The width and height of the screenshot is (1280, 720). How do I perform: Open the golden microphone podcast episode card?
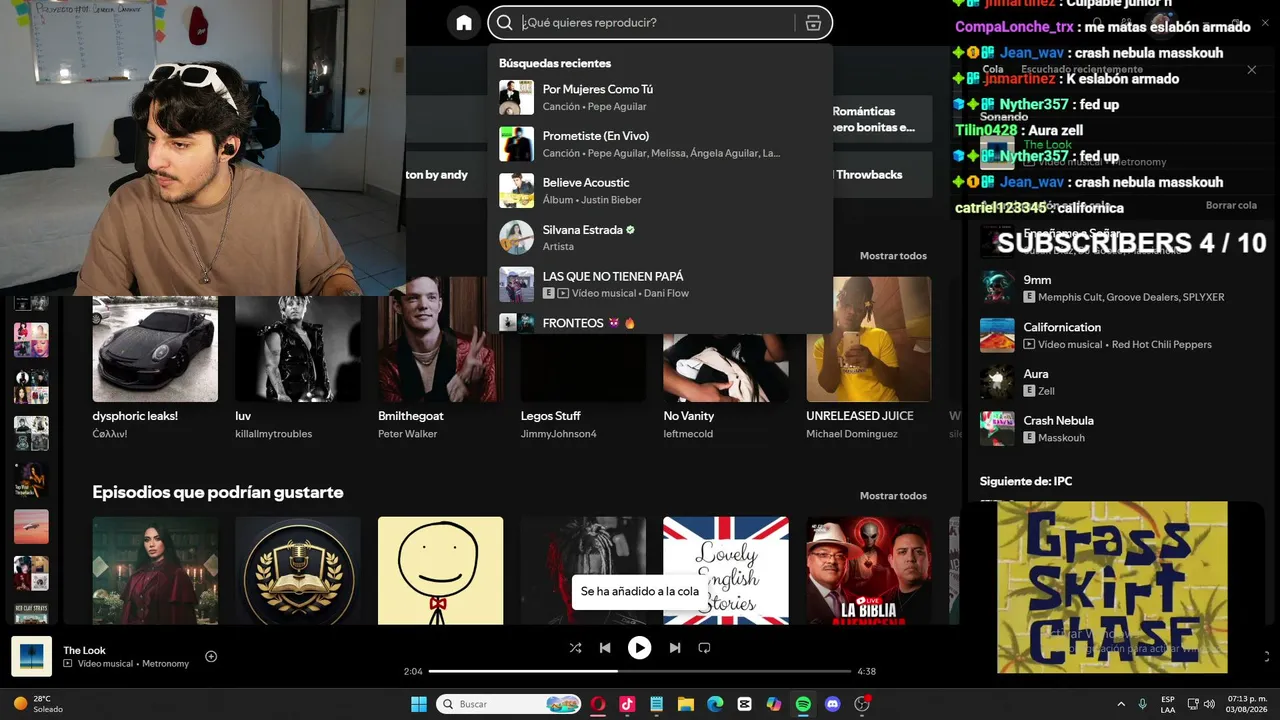pos(297,570)
